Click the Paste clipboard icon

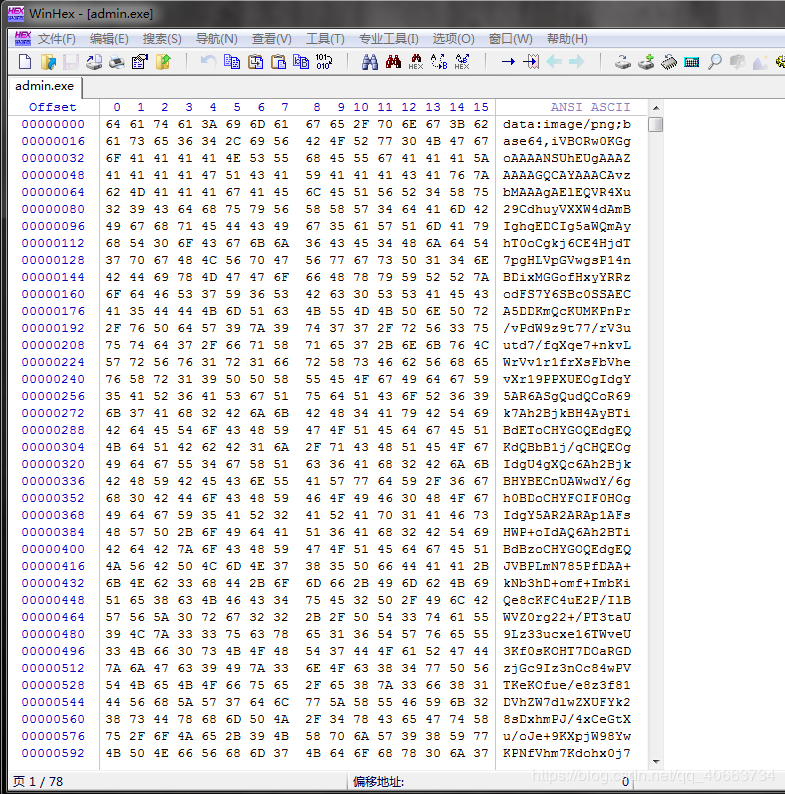279,62
